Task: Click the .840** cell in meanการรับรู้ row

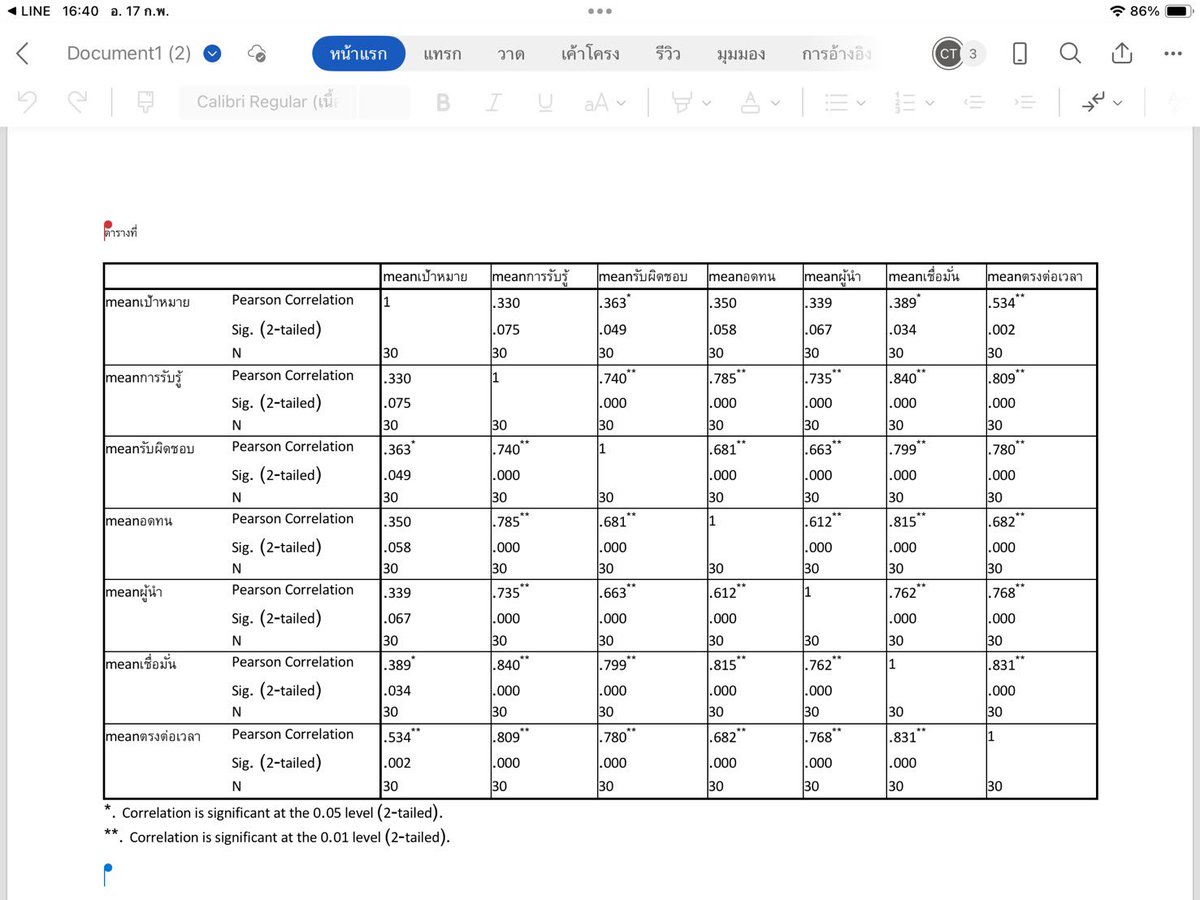Action: pyautogui.click(x=907, y=377)
